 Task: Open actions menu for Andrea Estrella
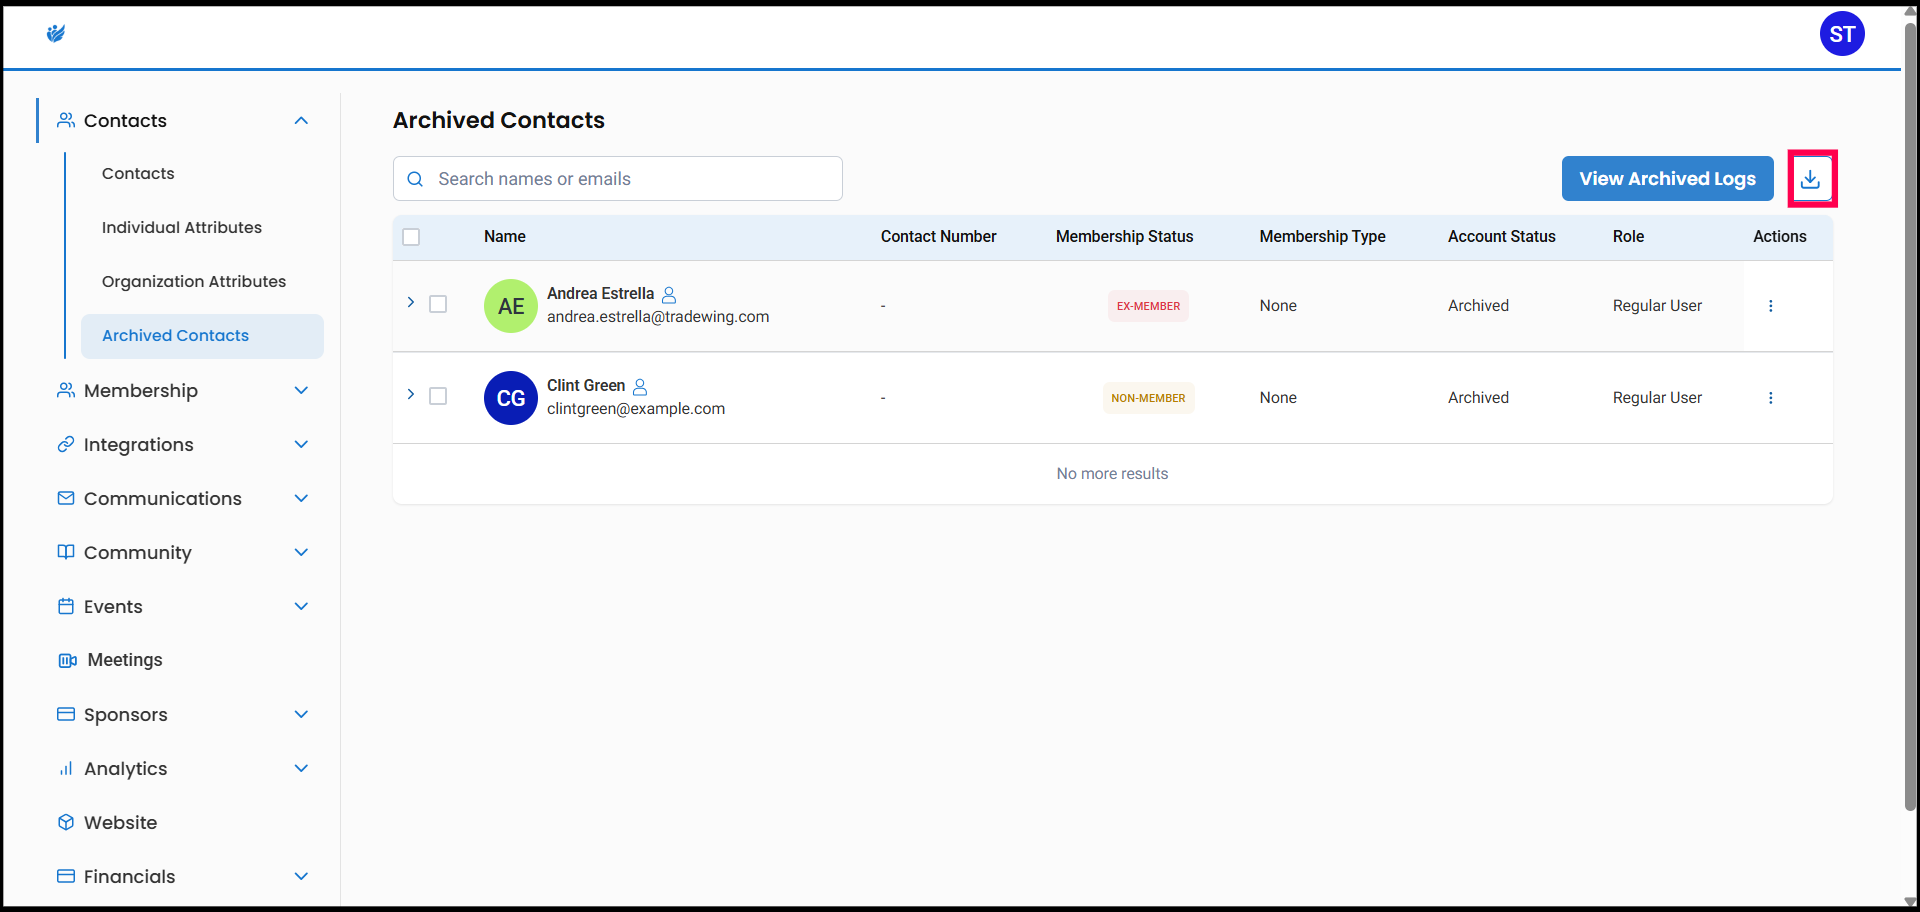(x=1771, y=306)
